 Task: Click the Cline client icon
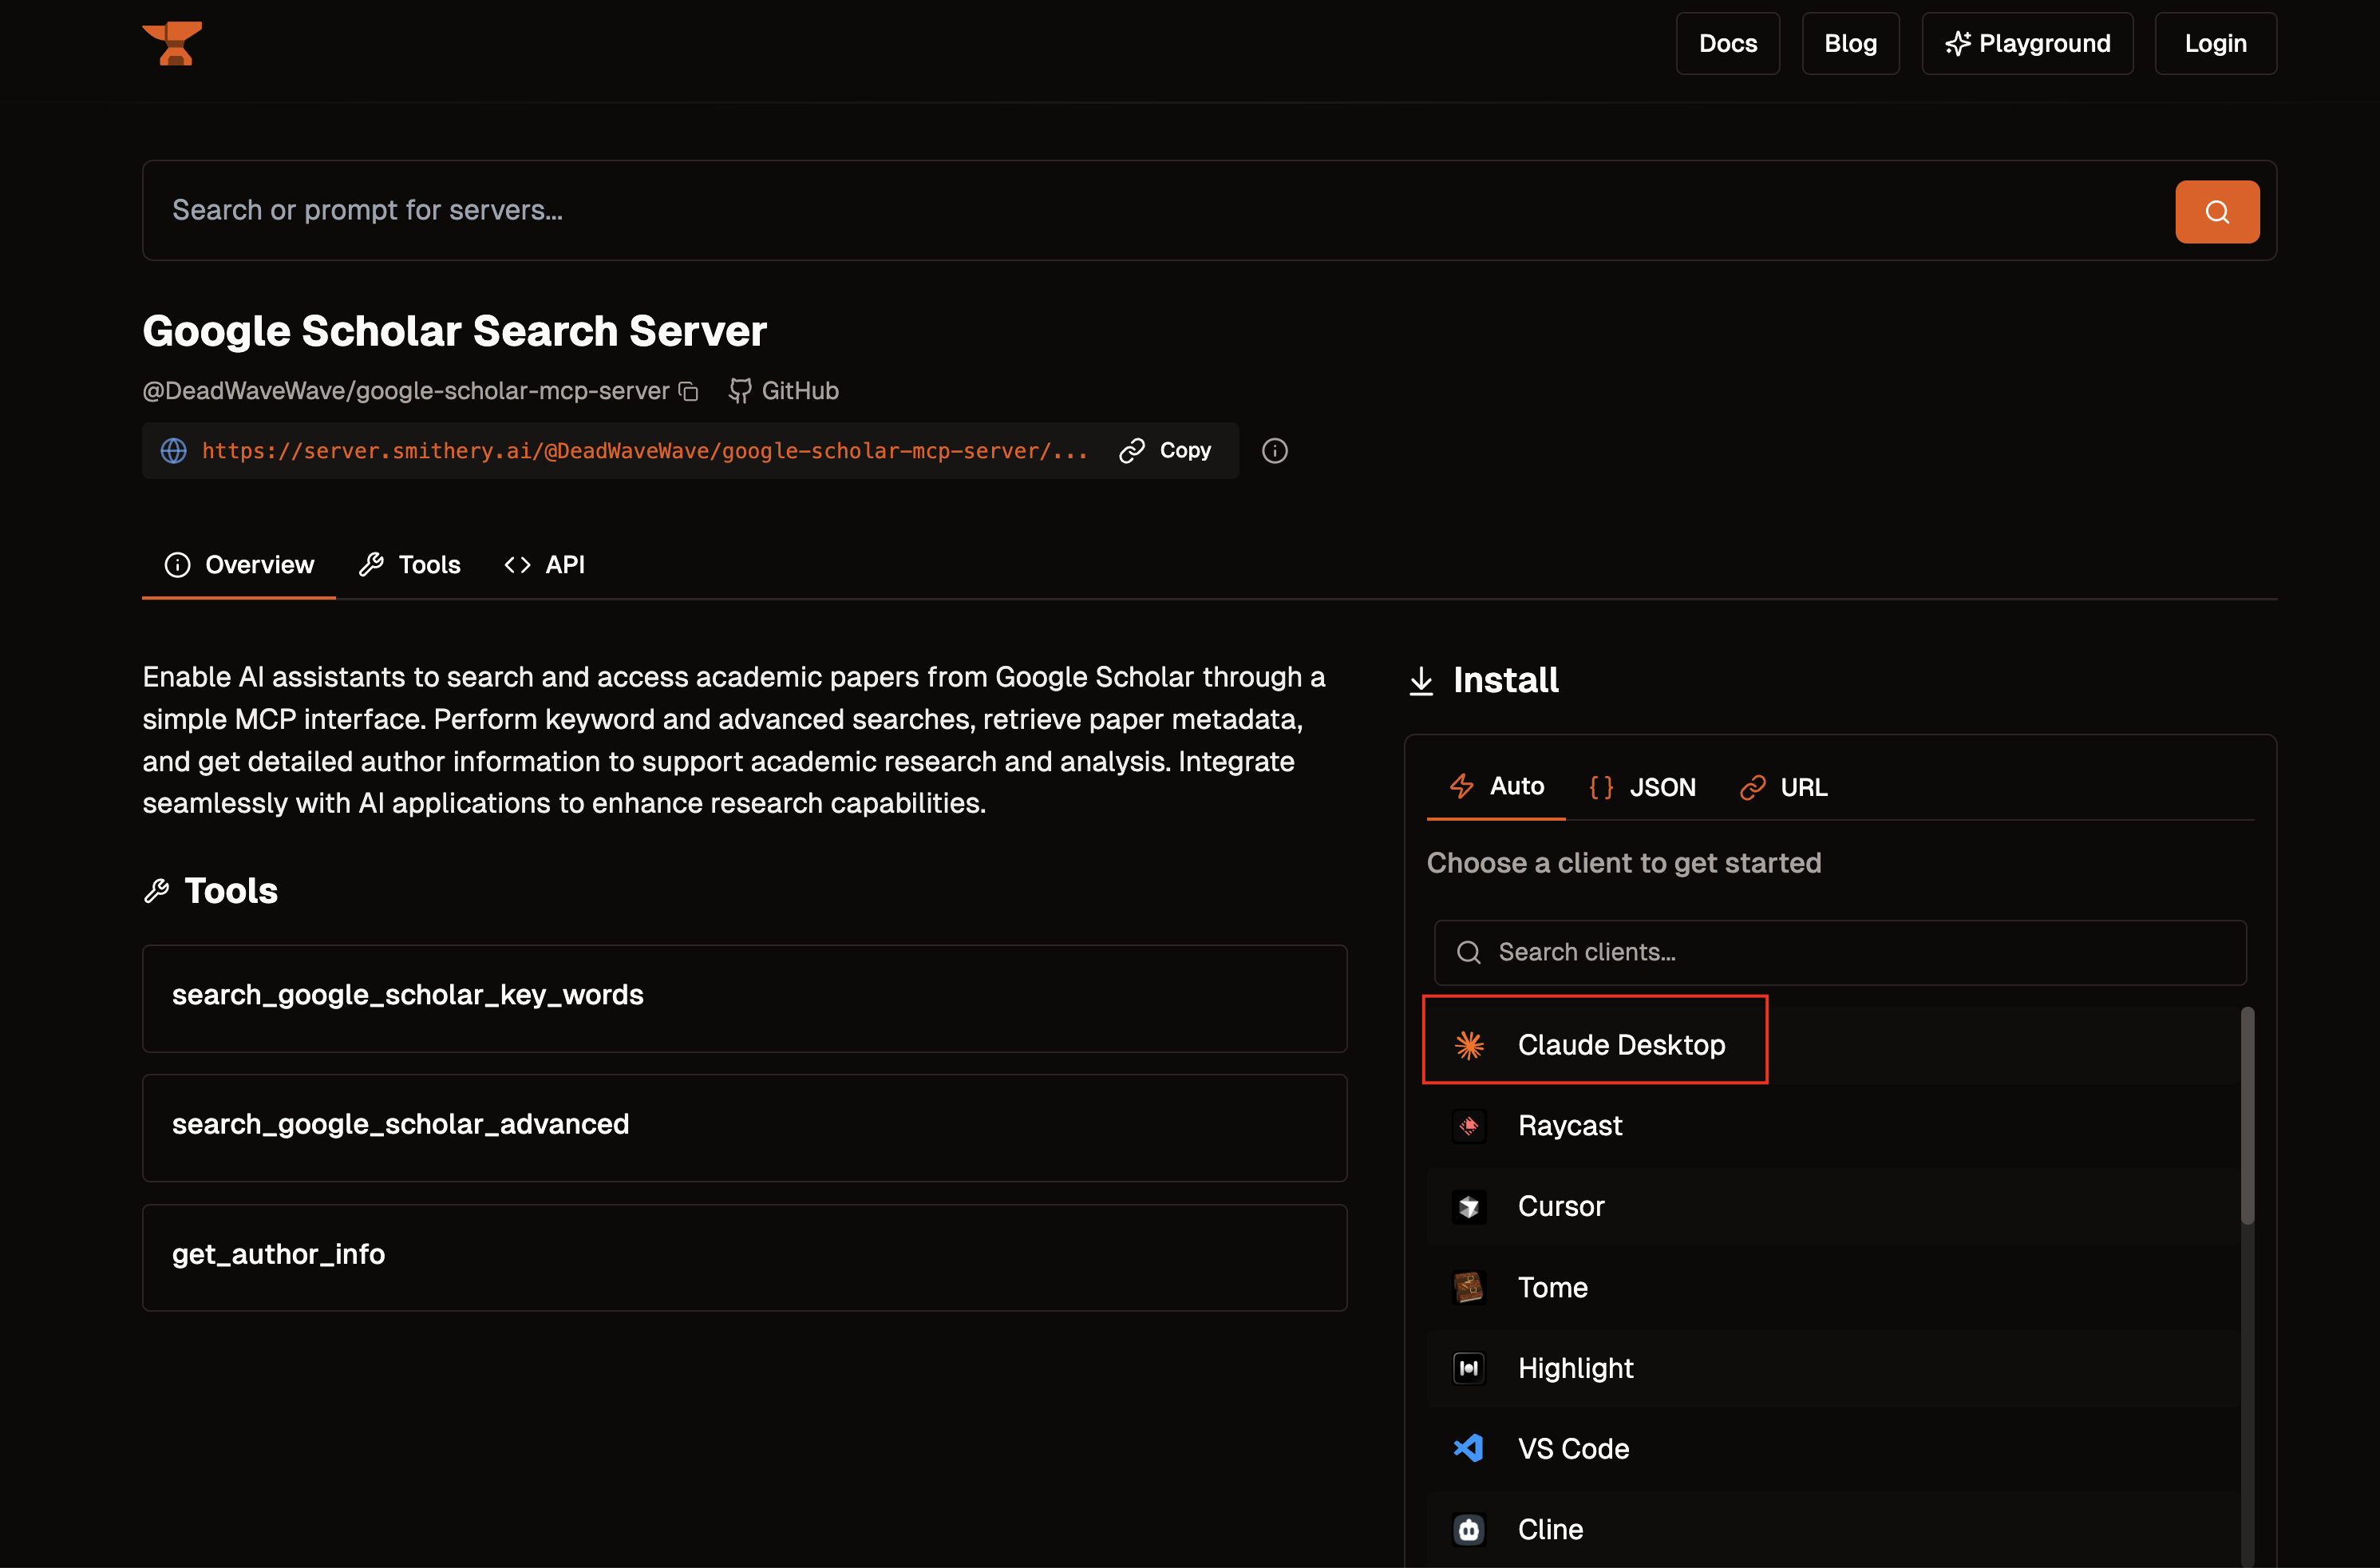(1468, 1530)
